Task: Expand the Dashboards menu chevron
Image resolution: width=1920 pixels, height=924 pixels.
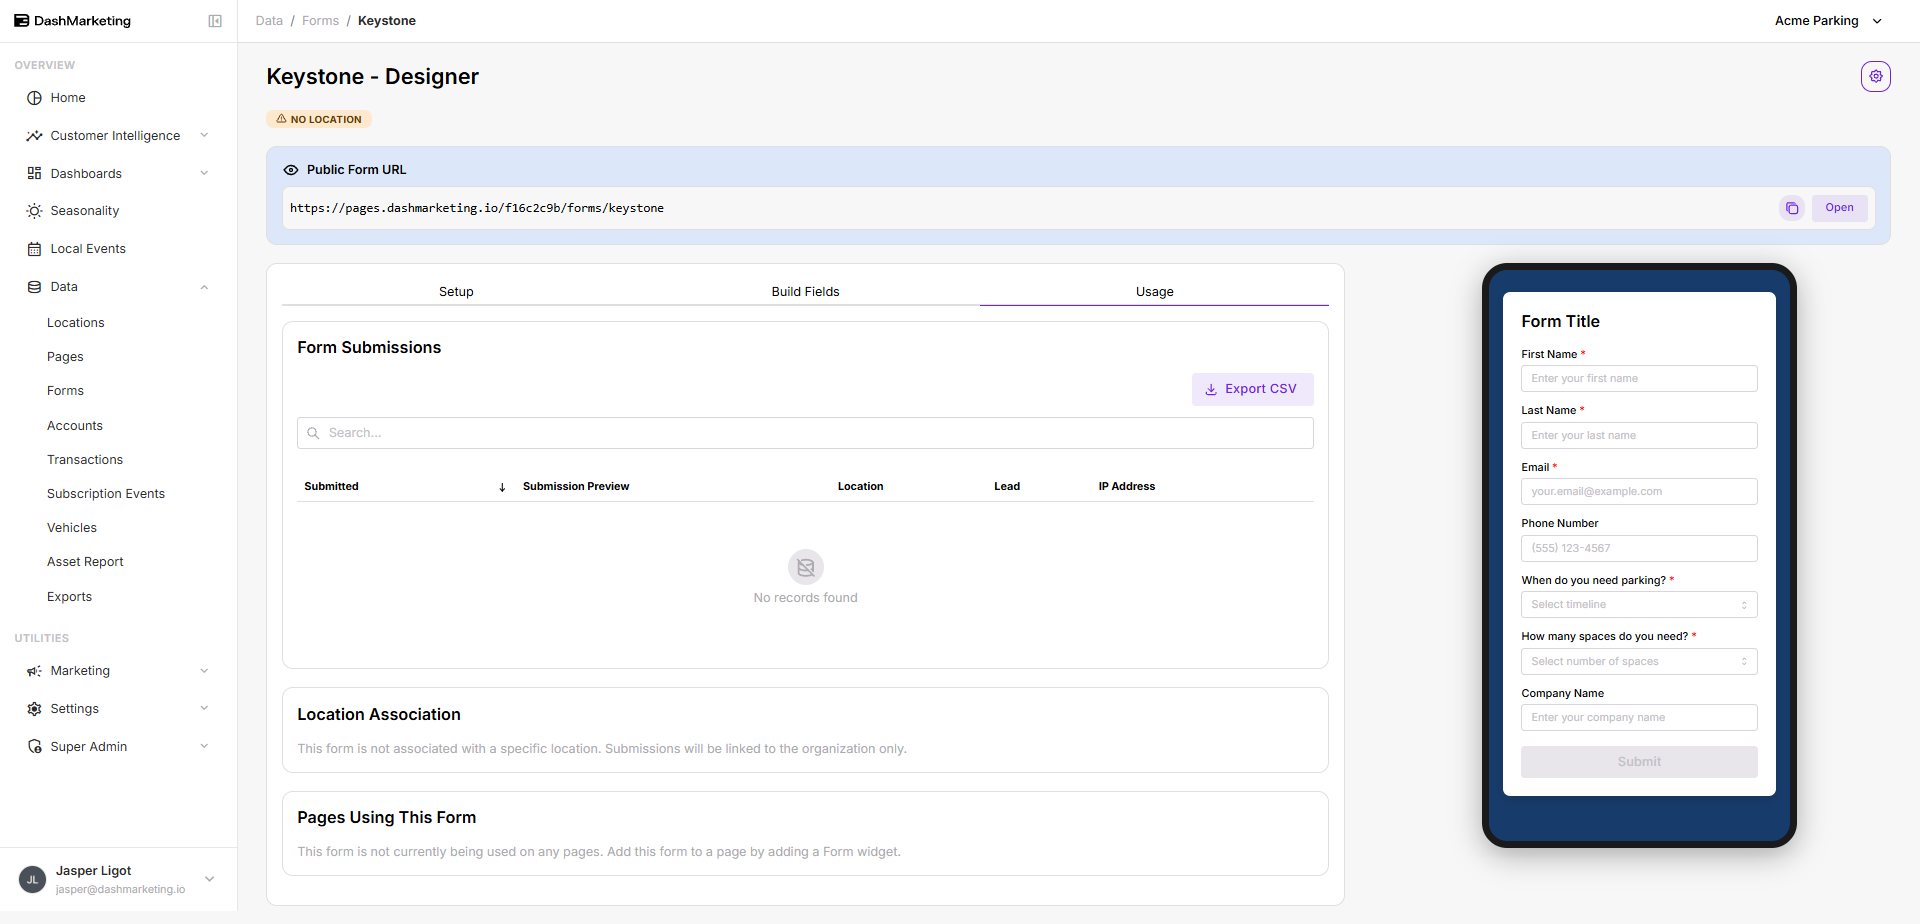Action: (204, 174)
